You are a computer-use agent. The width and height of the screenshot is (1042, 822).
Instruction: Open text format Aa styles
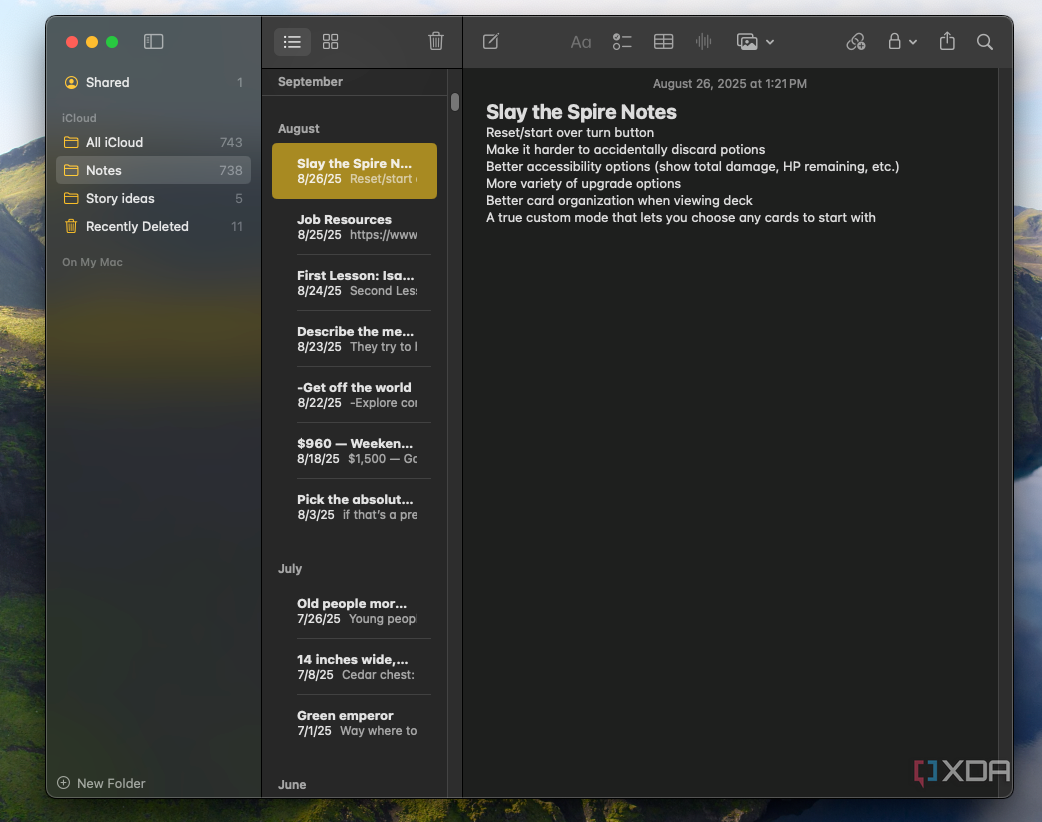pyautogui.click(x=581, y=43)
